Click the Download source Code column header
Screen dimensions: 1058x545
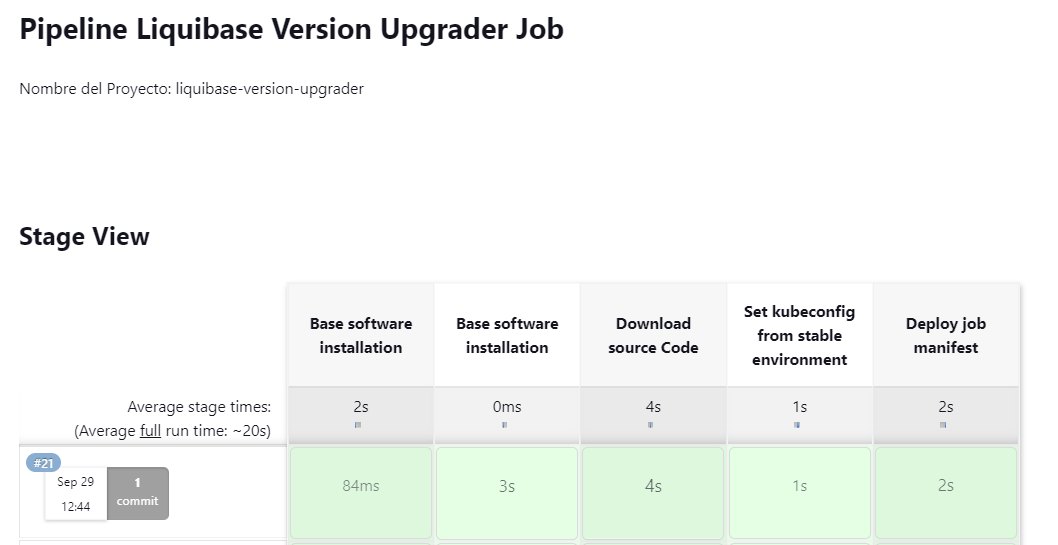(x=653, y=336)
